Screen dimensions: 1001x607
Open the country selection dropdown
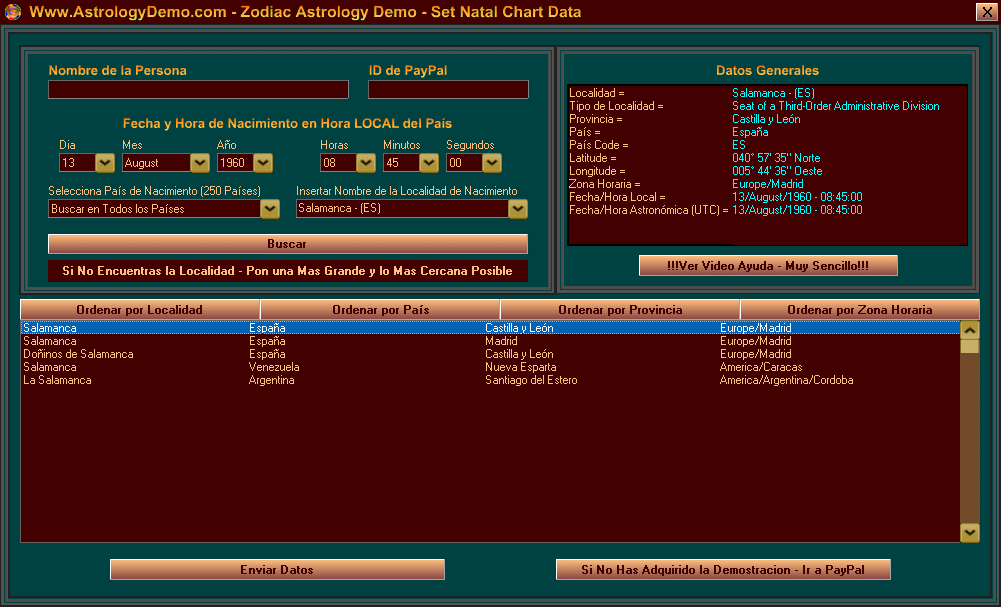click(x=270, y=209)
